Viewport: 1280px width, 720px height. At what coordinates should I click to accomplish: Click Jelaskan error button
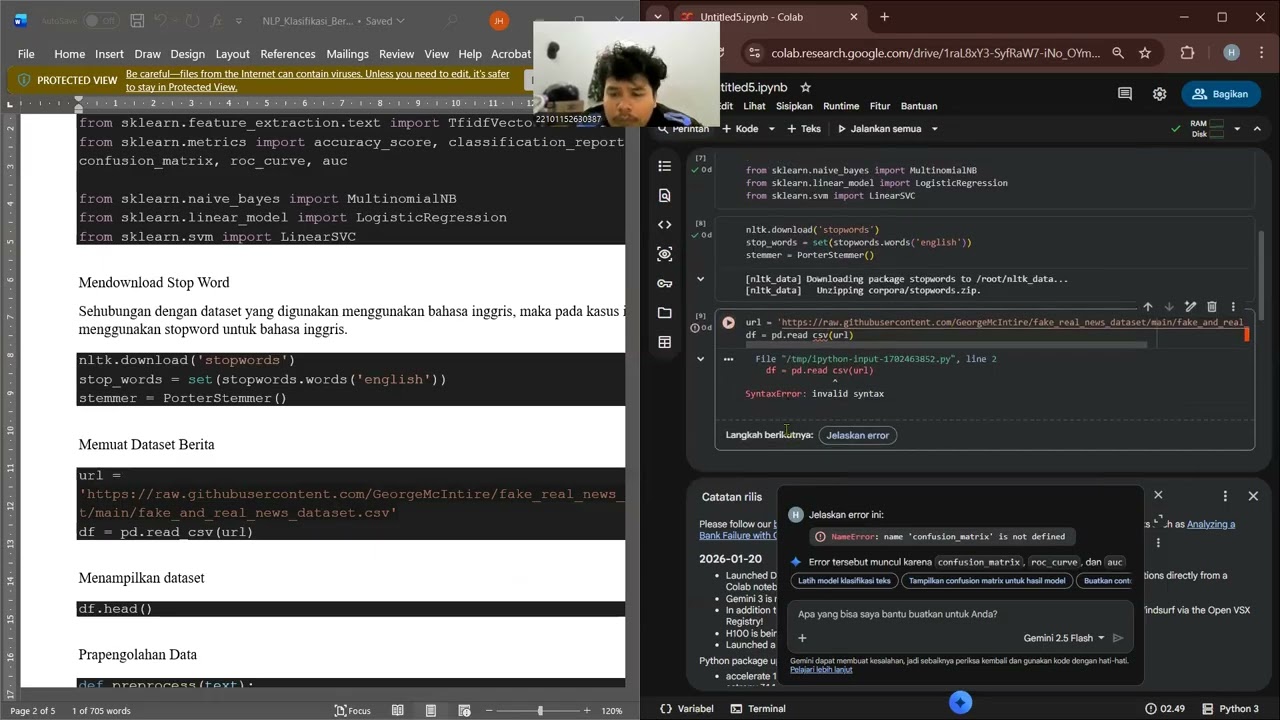point(857,435)
